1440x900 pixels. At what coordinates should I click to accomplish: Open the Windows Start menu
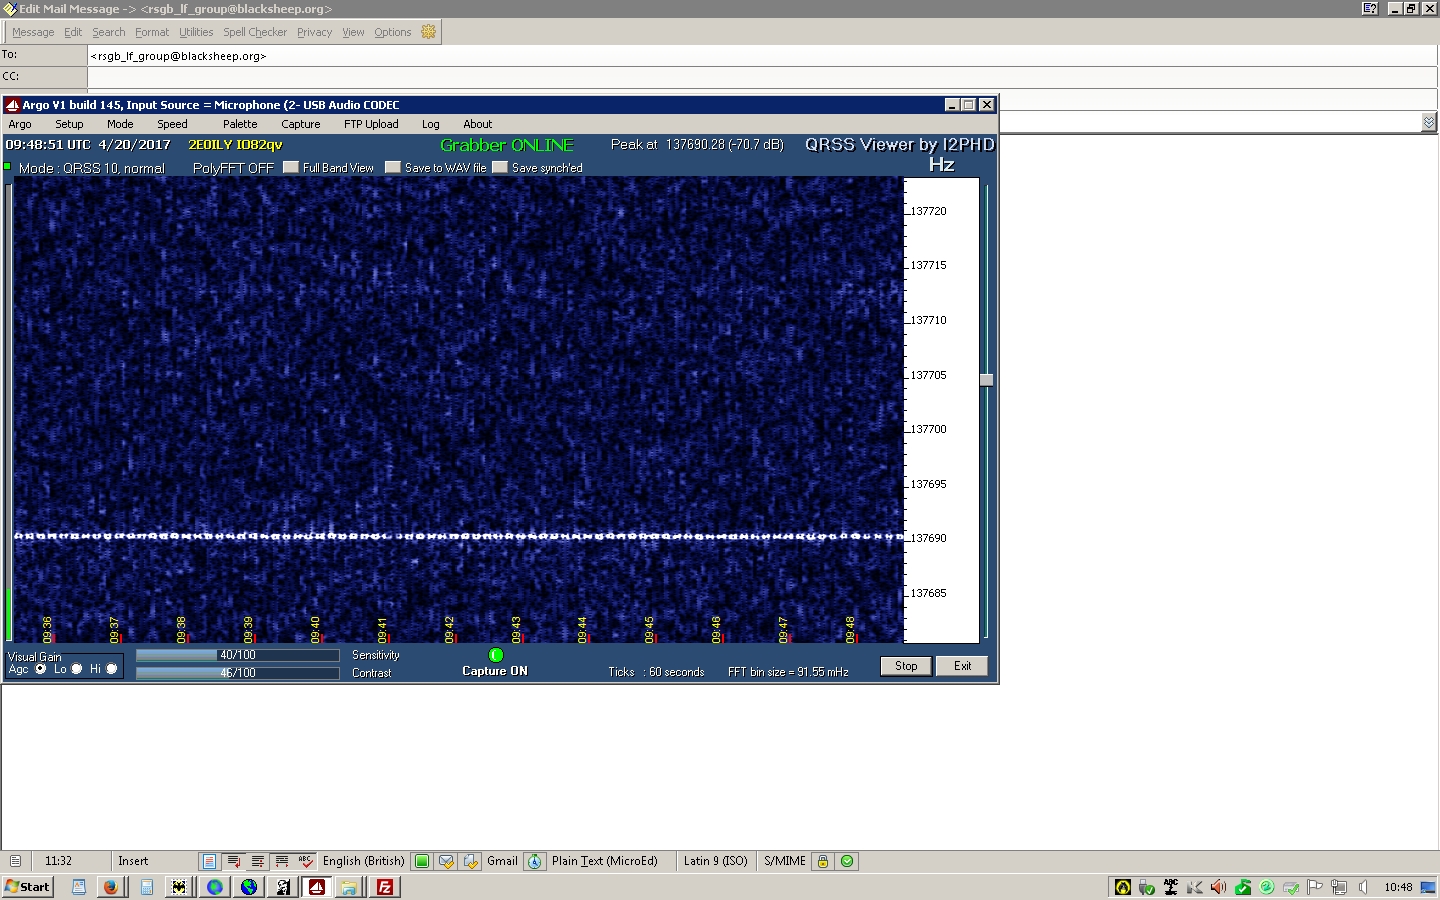click(27, 887)
